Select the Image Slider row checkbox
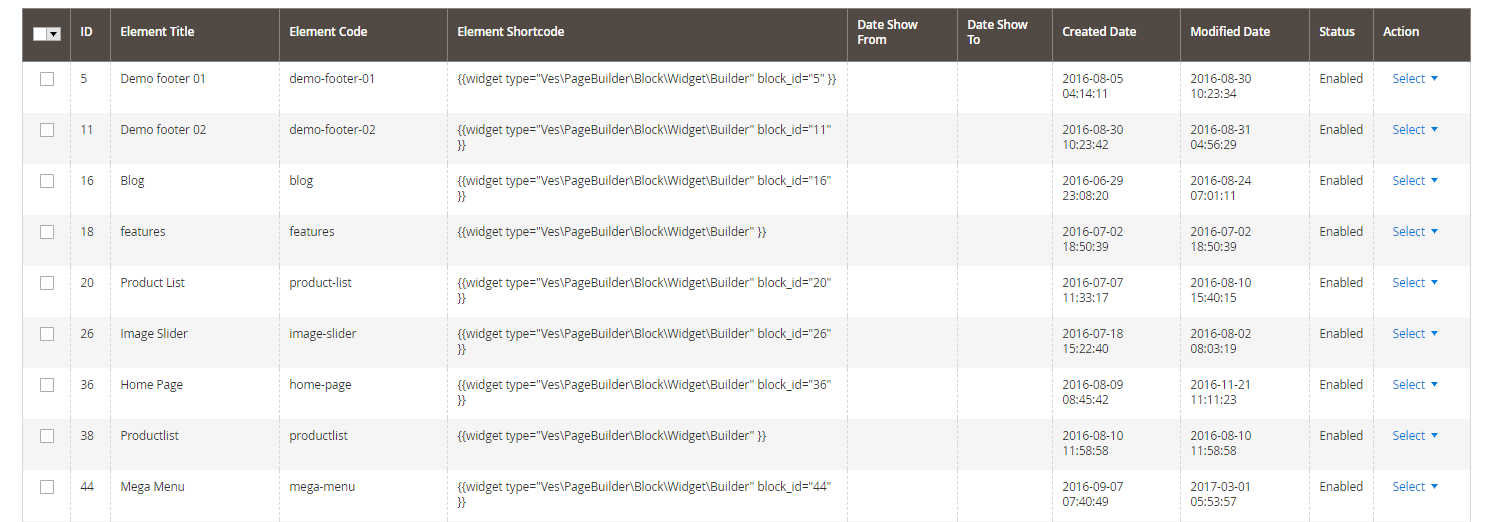Viewport: 1495px width, 522px height. click(47, 334)
